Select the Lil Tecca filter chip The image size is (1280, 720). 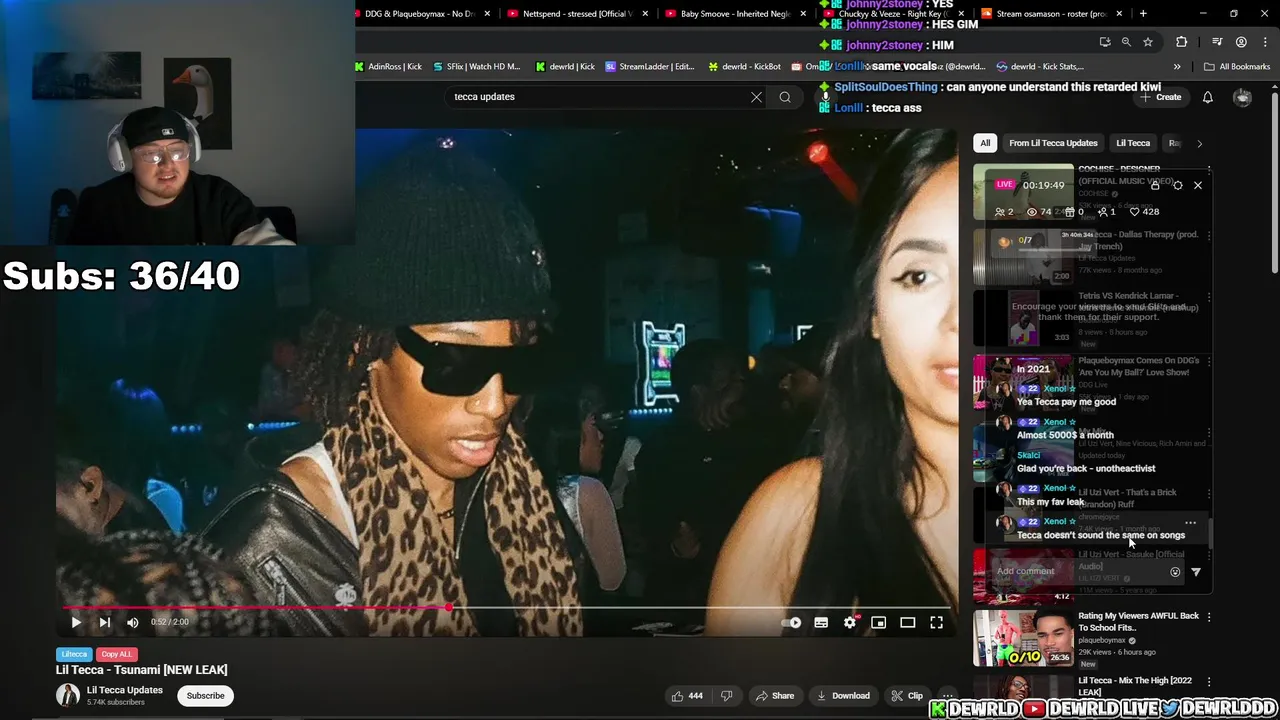1133,143
